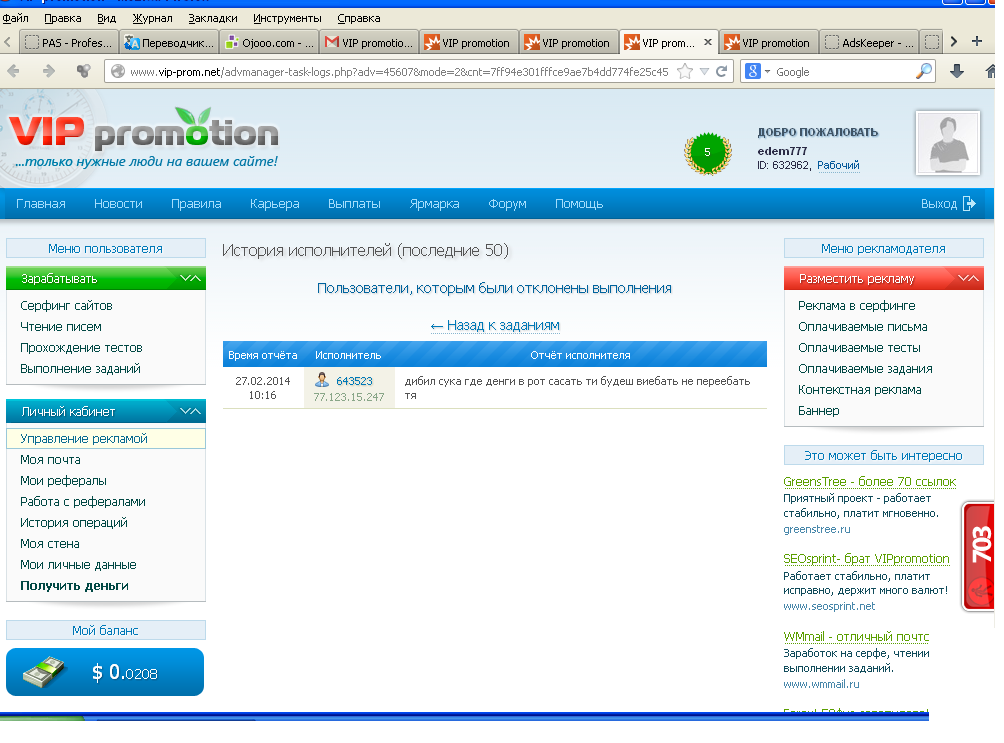Open Главная in the navigation bar

pos(41,204)
